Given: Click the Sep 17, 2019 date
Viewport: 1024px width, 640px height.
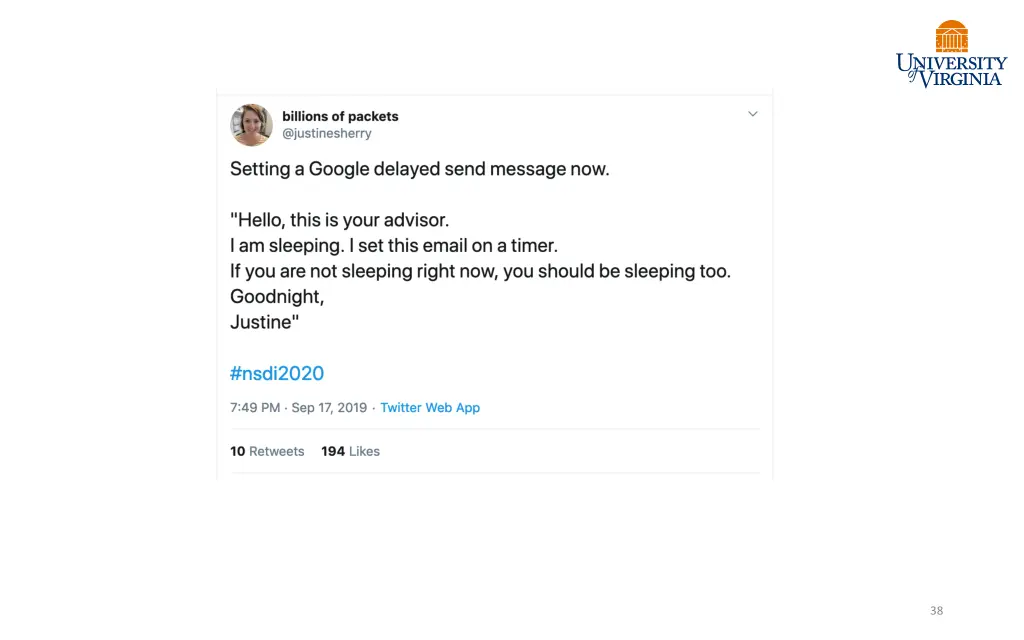Looking at the screenshot, I should pyautogui.click(x=329, y=408).
